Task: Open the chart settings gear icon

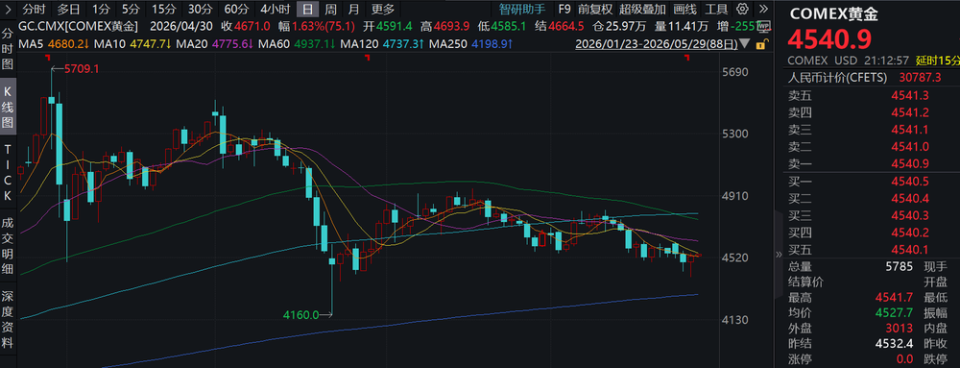Action: [742, 9]
